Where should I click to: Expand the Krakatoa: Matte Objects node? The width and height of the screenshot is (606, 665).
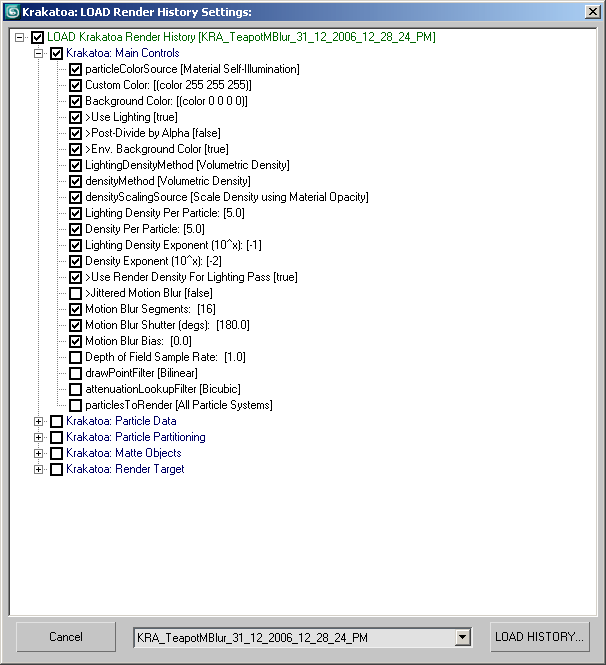[x=39, y=453]
